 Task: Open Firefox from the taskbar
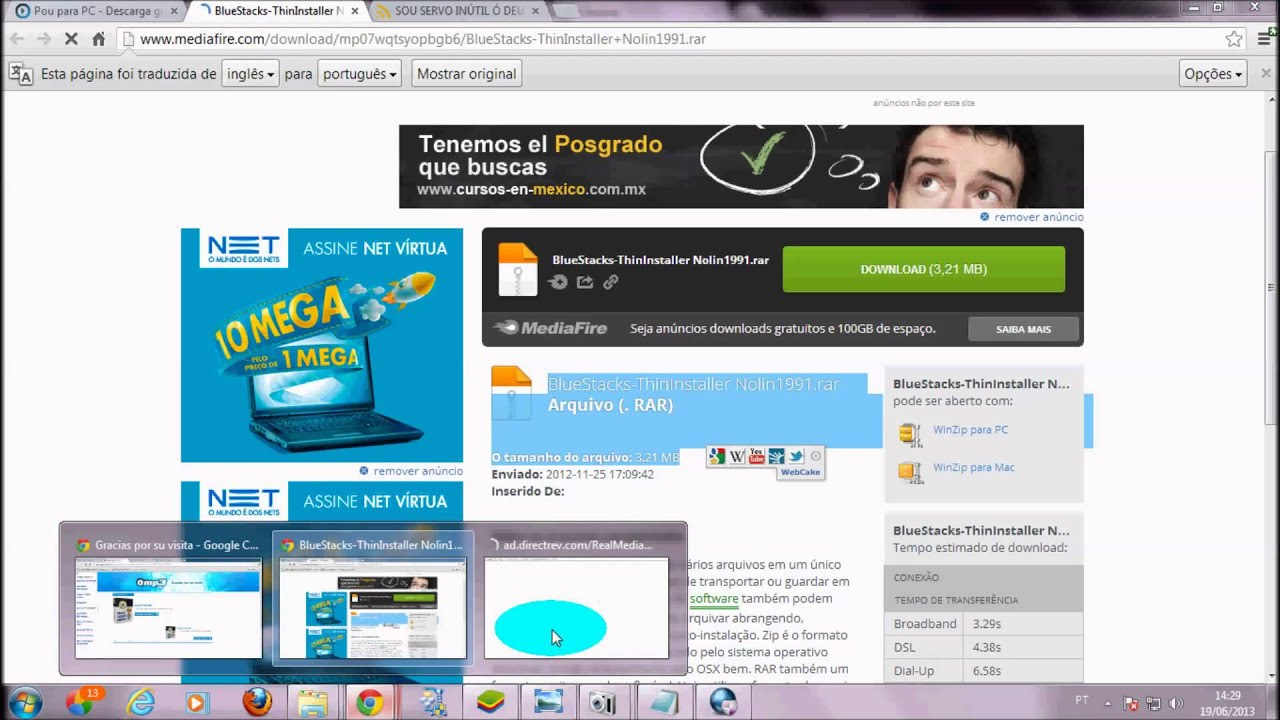[256, 702]
